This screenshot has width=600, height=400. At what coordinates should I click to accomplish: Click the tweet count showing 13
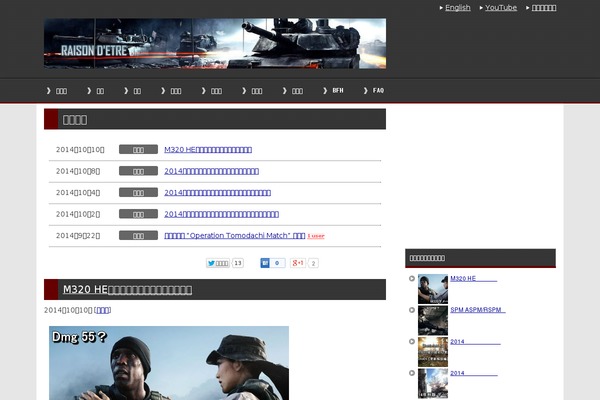[x=238, y=263]
